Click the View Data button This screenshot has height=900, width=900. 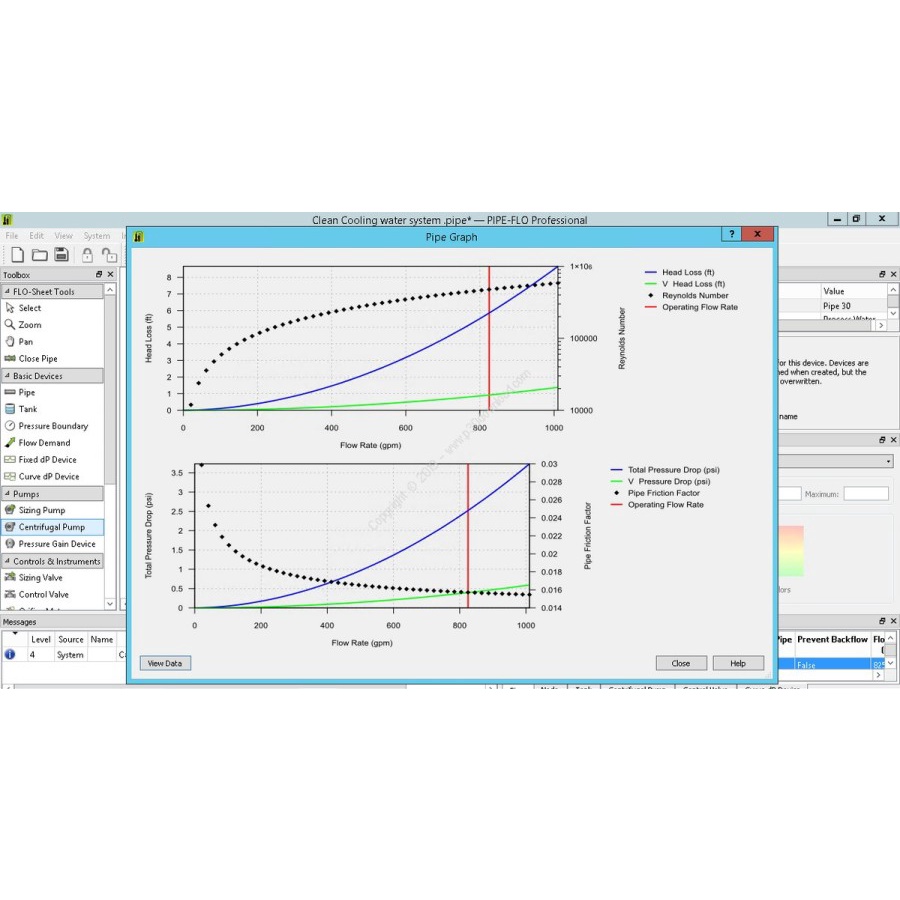coord(165,664)
